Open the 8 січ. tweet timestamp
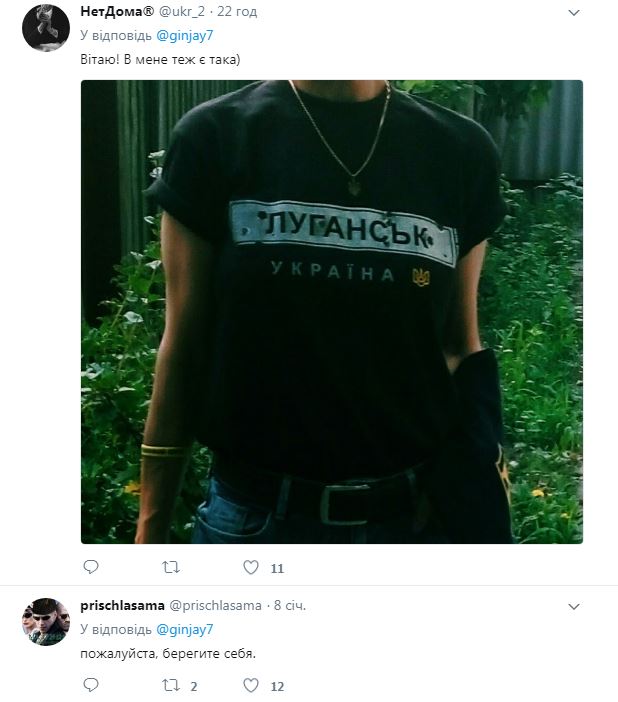Screen dimensions: 618x702 pos(290,605)
